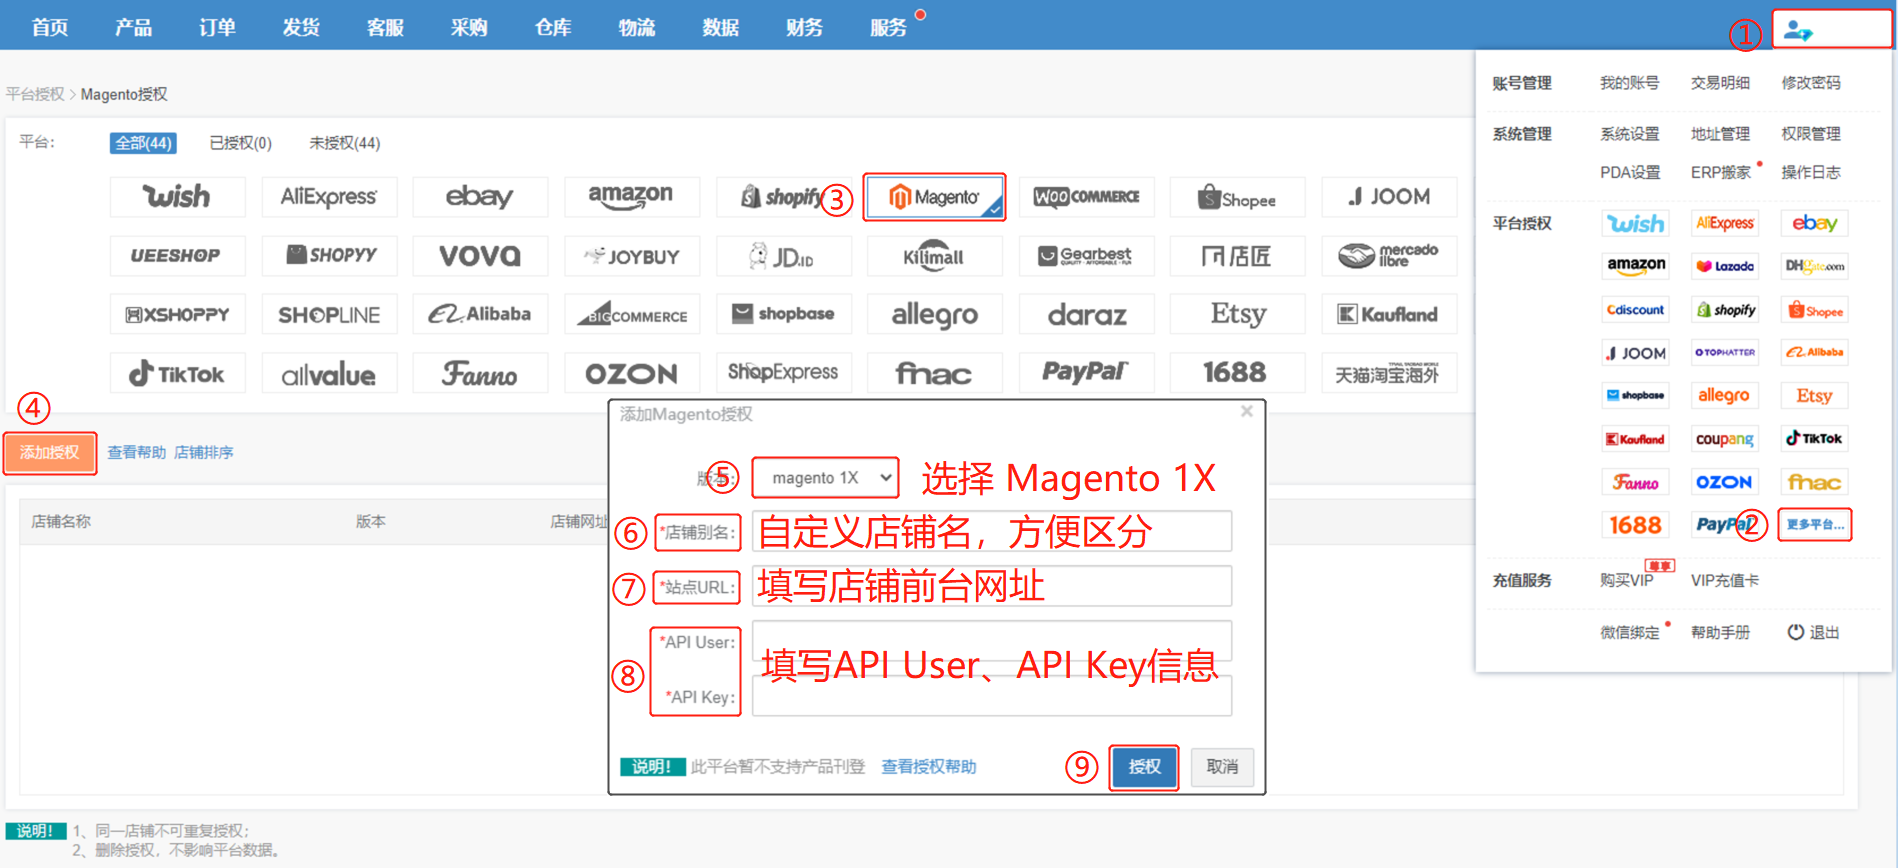
Task: Open the 服务 menu
Action: pos(888,27)
